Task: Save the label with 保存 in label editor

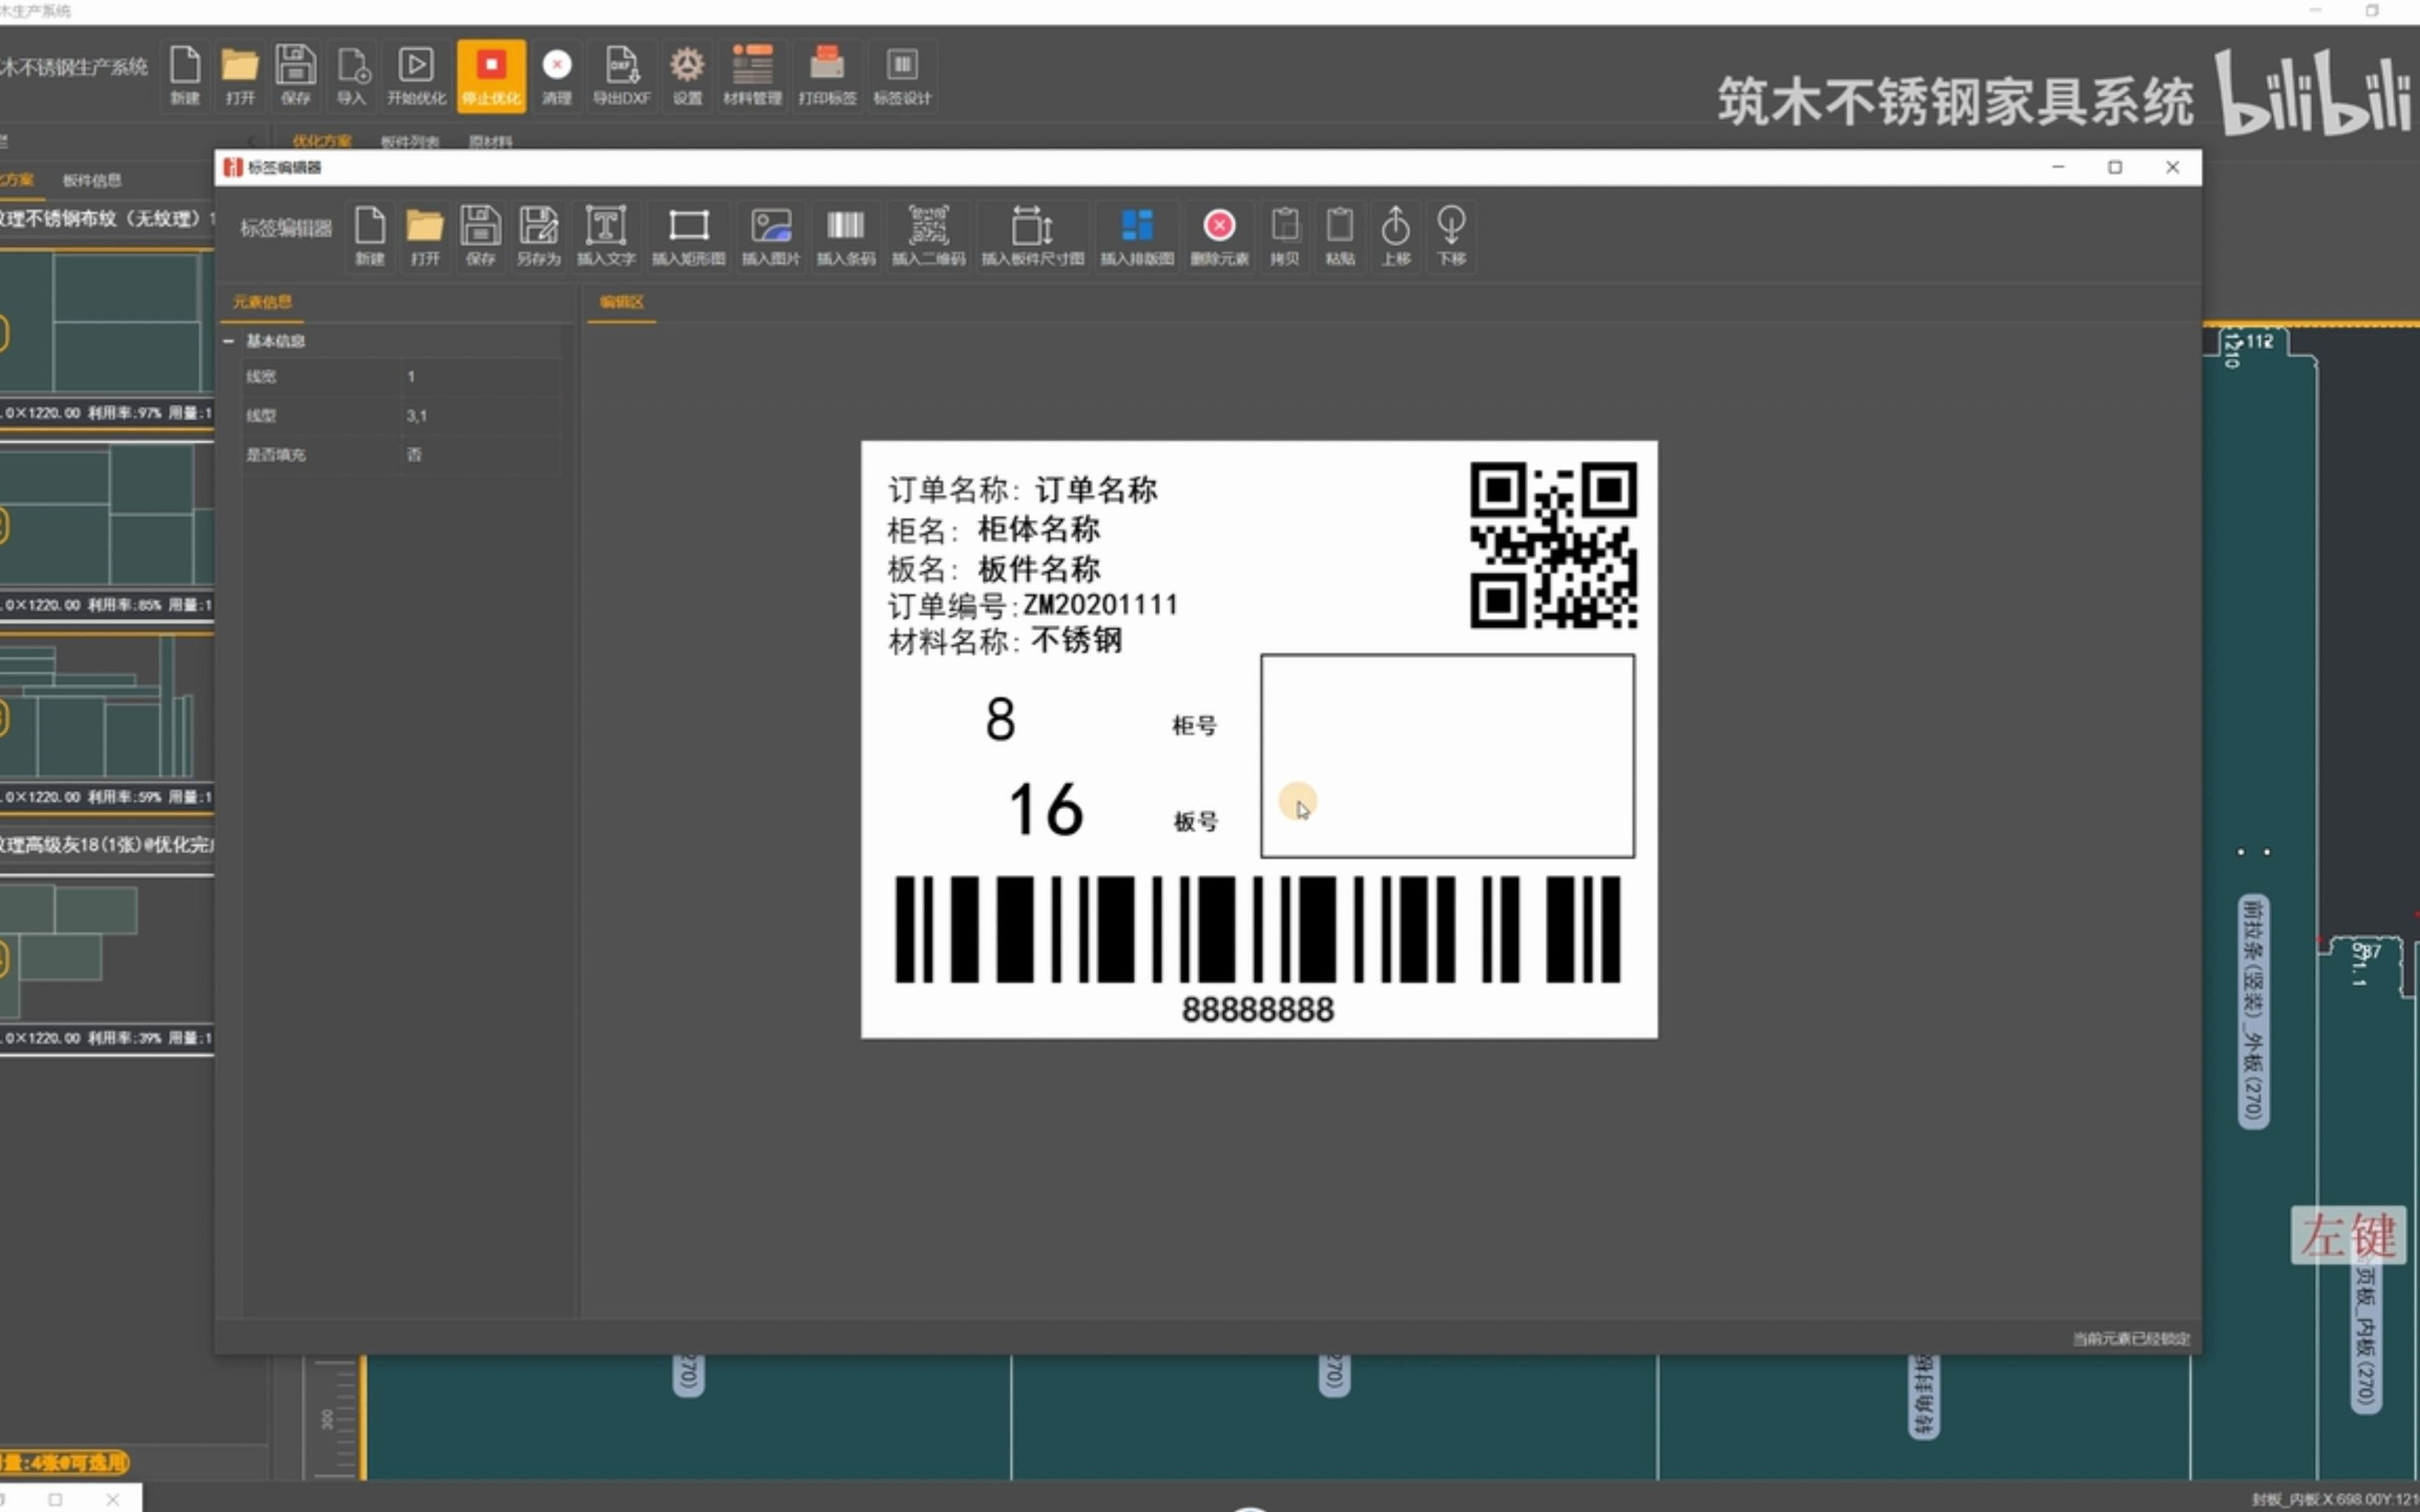Action: pos(480,236)
